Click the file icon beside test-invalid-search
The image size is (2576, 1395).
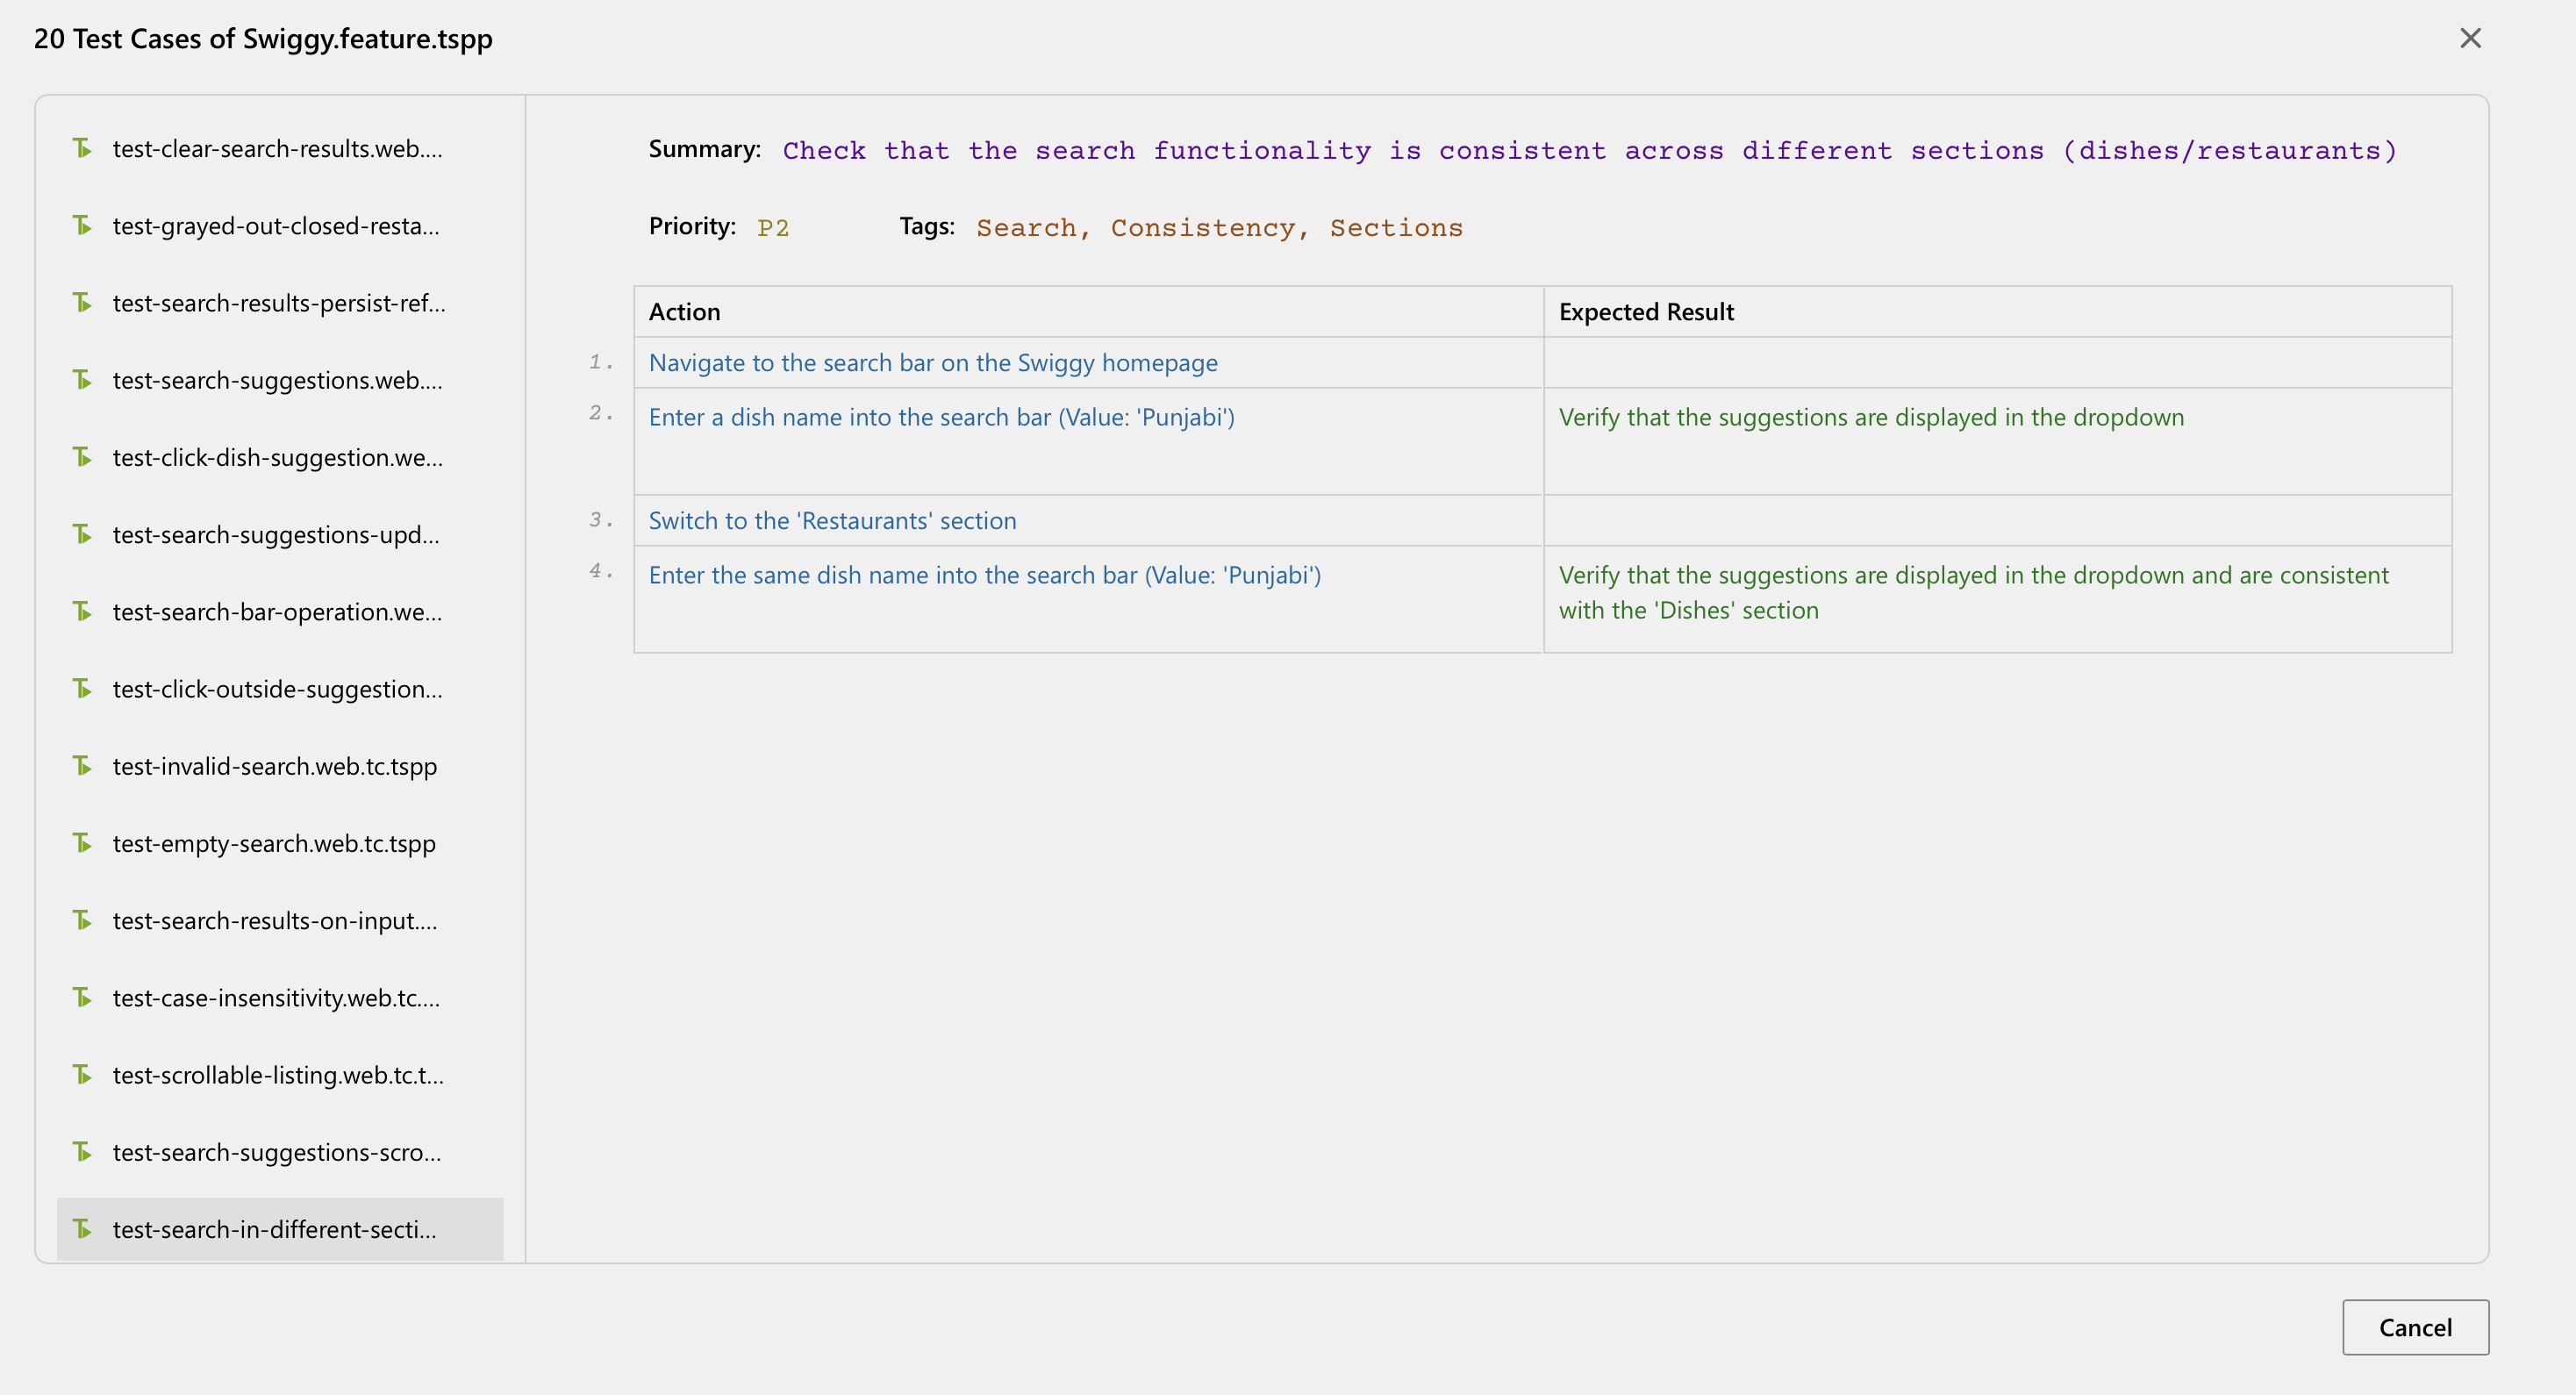(x=82, y=765)
